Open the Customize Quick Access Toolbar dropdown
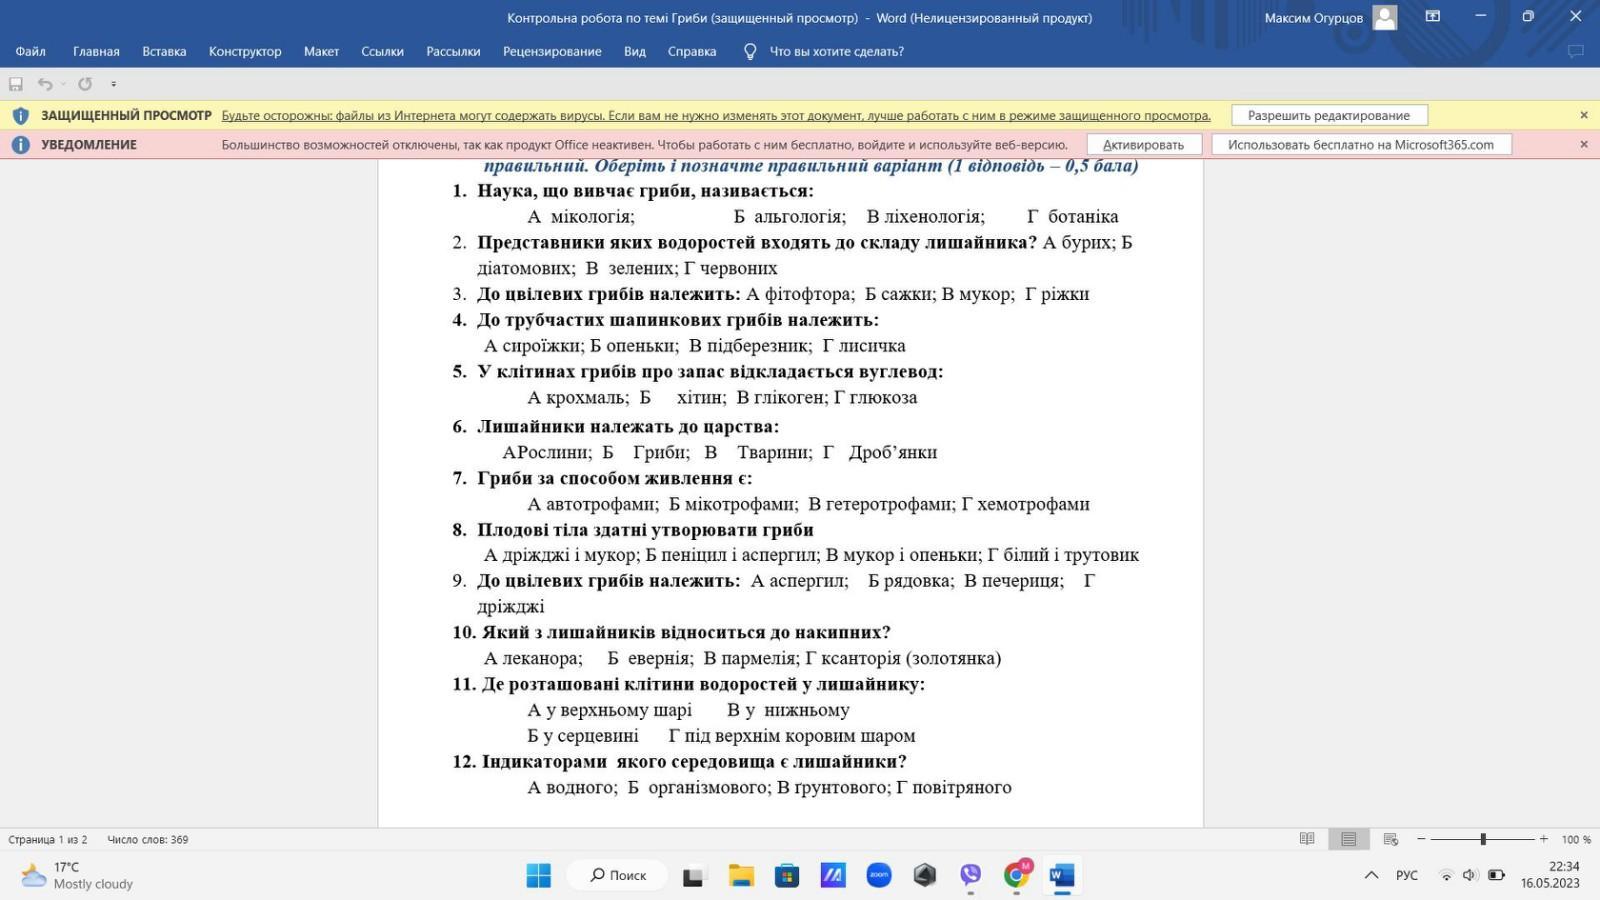This screenshot has height=900, width=1600. 113,84
